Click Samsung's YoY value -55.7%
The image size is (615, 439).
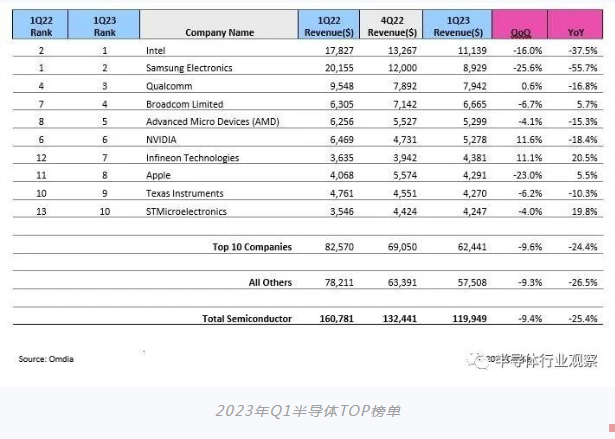583,68
